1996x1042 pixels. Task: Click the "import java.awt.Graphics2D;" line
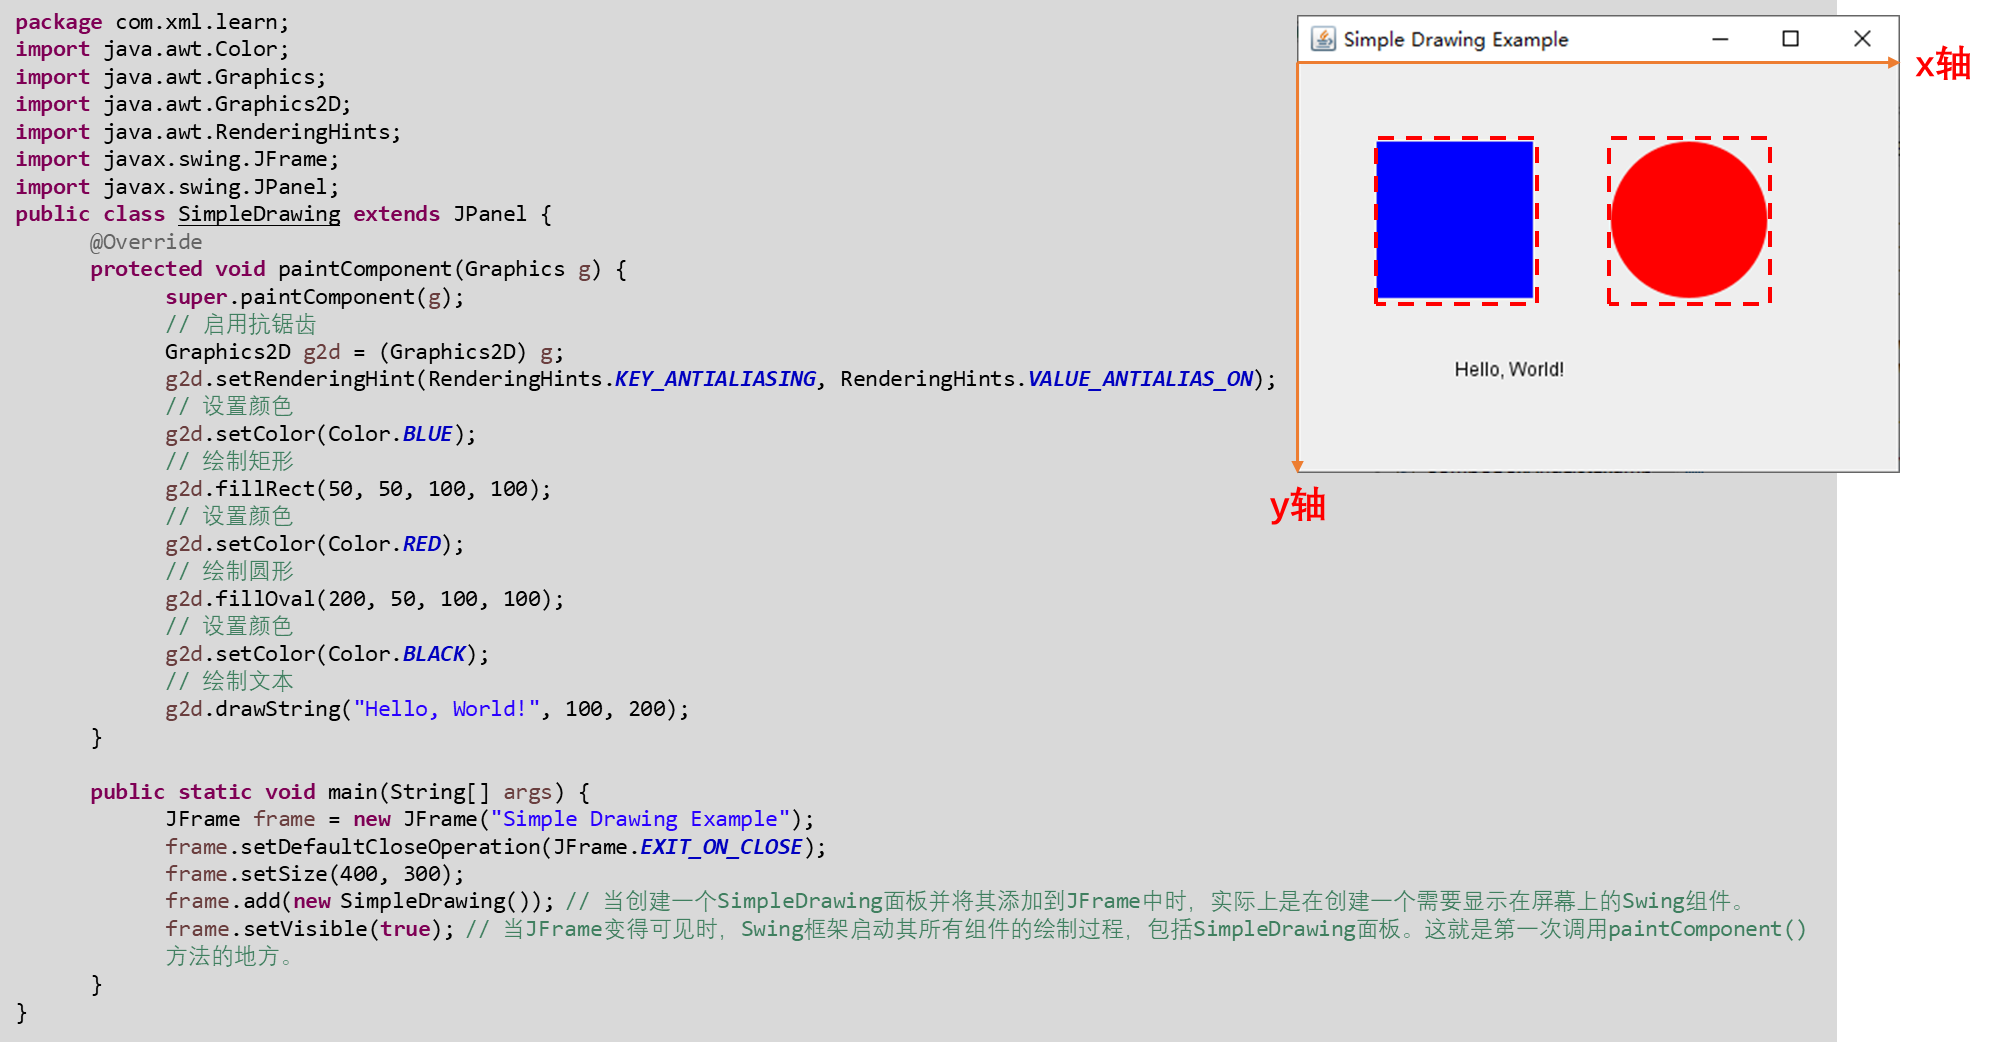tap(183, 104)
